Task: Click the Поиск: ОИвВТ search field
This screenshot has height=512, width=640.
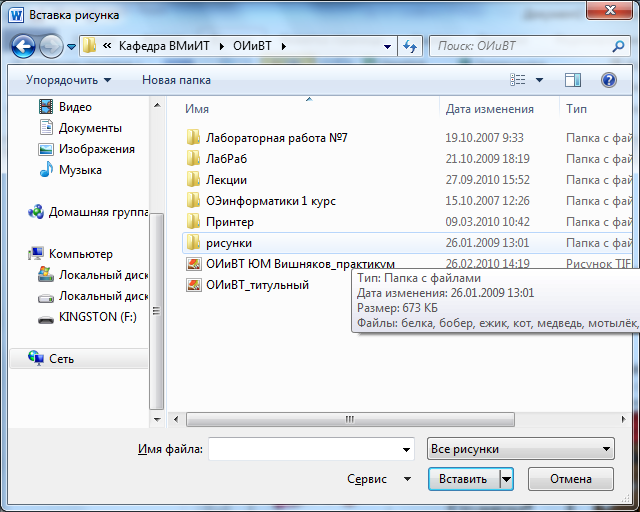Action: pos(522,46)
